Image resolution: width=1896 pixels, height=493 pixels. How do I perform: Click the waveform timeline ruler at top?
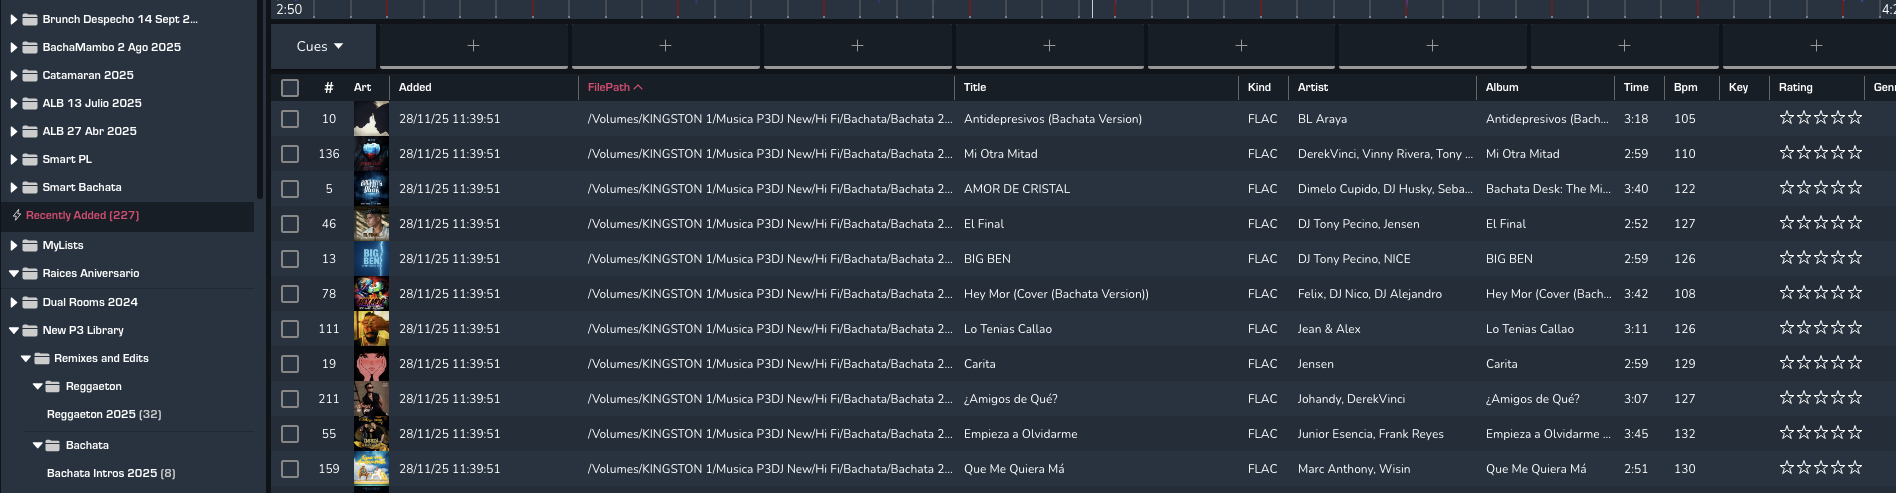point(1000,9)
